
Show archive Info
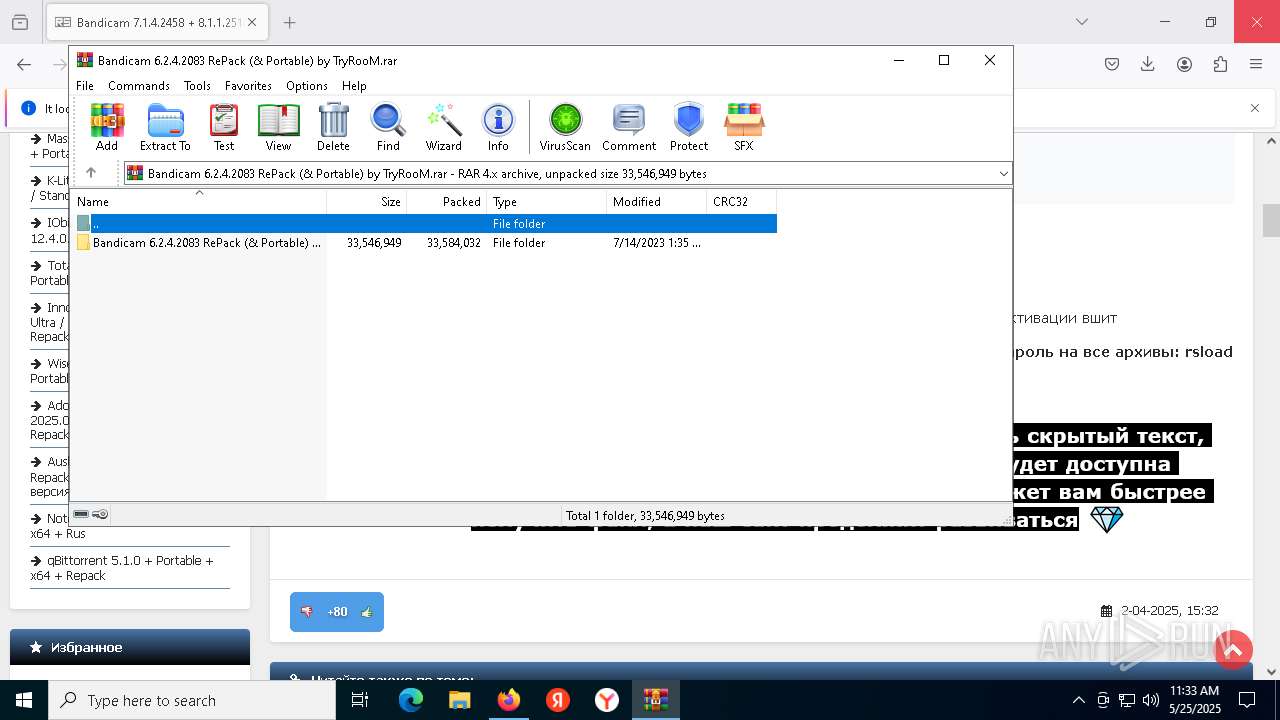coord(498,127)
